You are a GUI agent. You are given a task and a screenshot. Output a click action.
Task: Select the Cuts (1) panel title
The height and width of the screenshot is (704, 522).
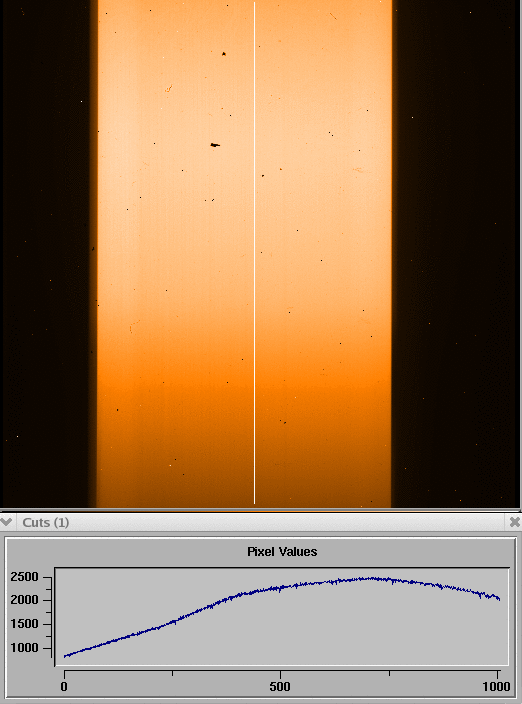[46, 522]
